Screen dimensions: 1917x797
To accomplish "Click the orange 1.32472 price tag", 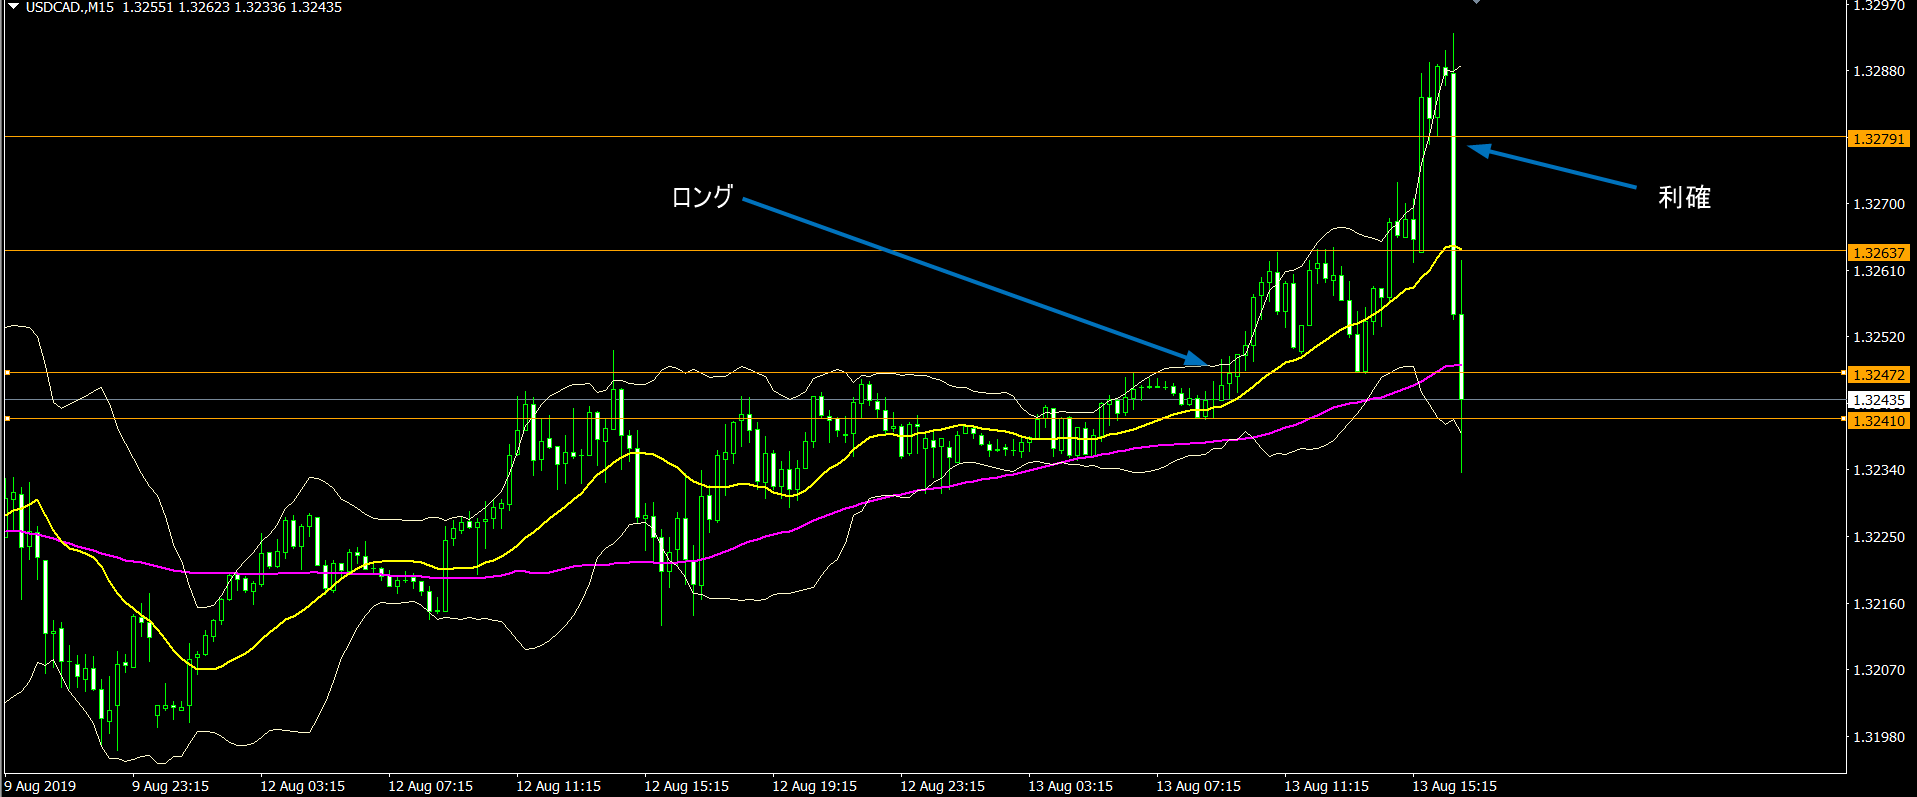I will tap(1879, 375).
